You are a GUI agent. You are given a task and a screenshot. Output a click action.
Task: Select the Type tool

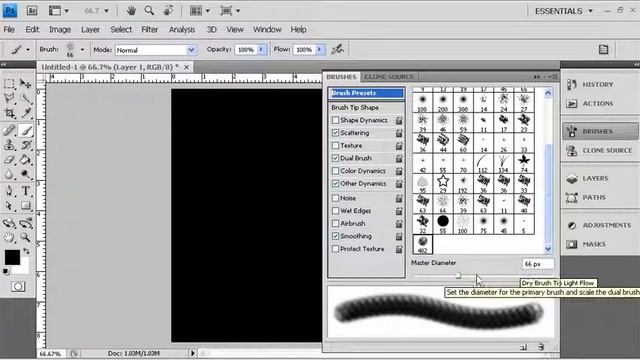pyautogui.click(x=26, y=191)
